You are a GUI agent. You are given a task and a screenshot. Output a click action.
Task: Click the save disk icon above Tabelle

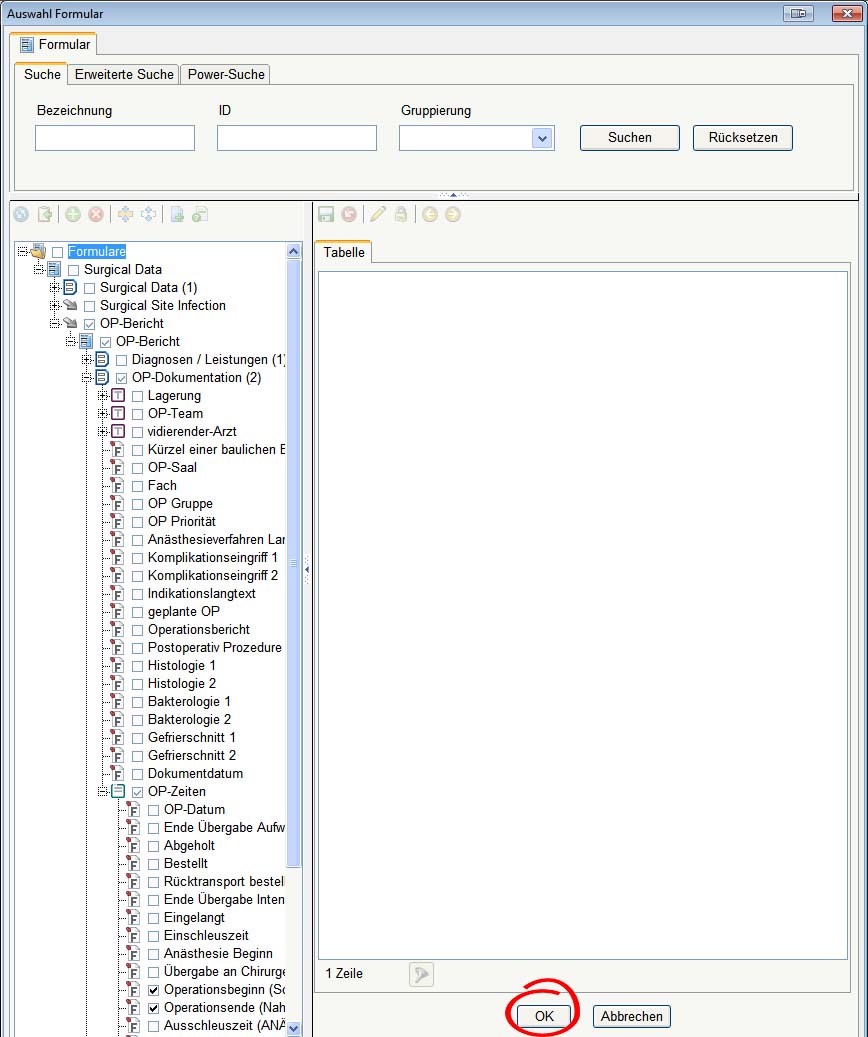coord(326,214)
